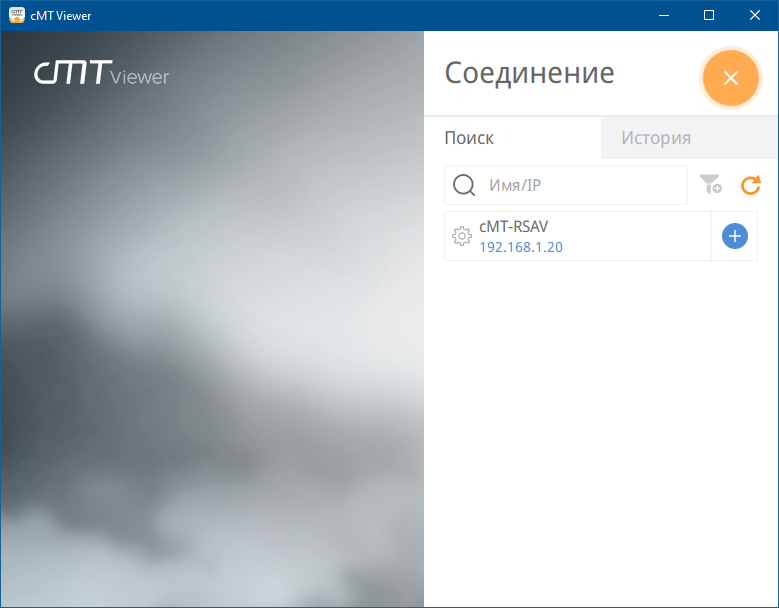Click the IP address 192.168.1.20

point(521,247)
